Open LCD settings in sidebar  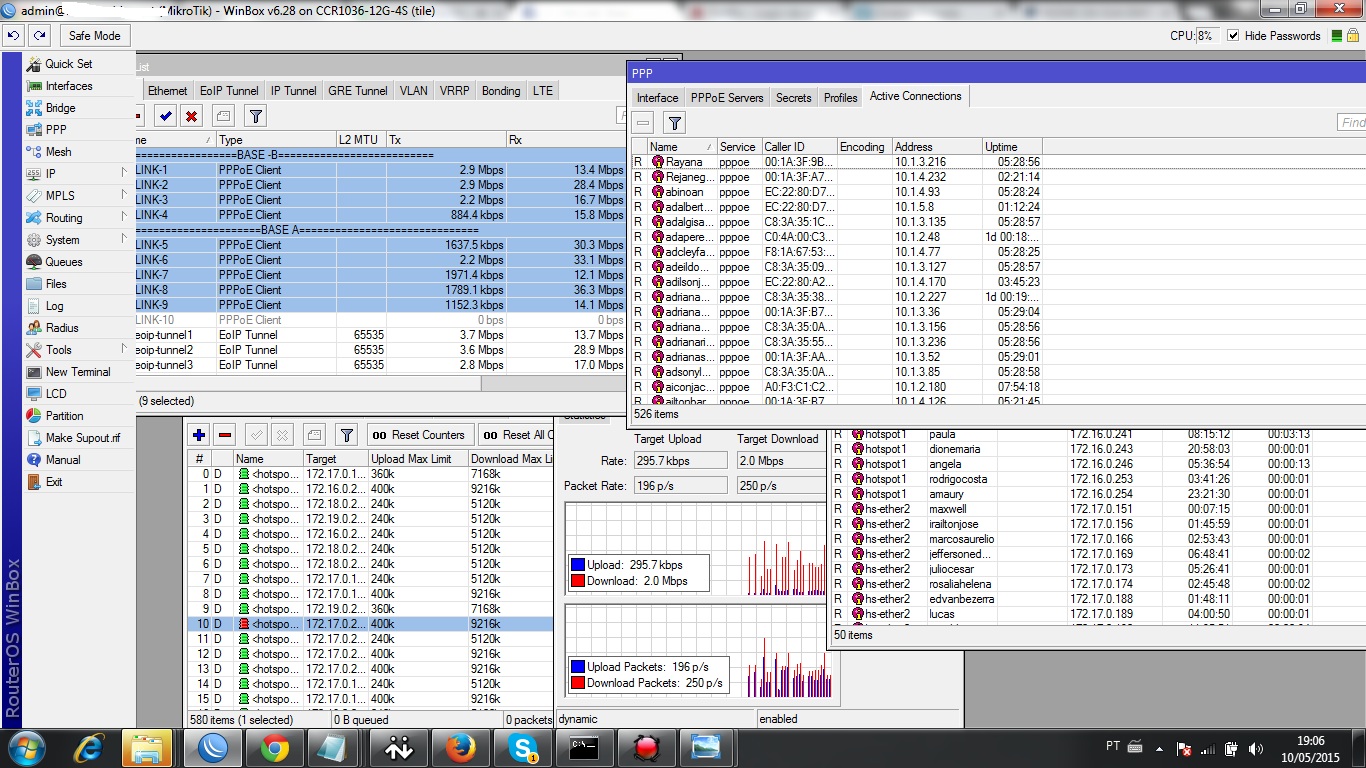pos(56,394)
